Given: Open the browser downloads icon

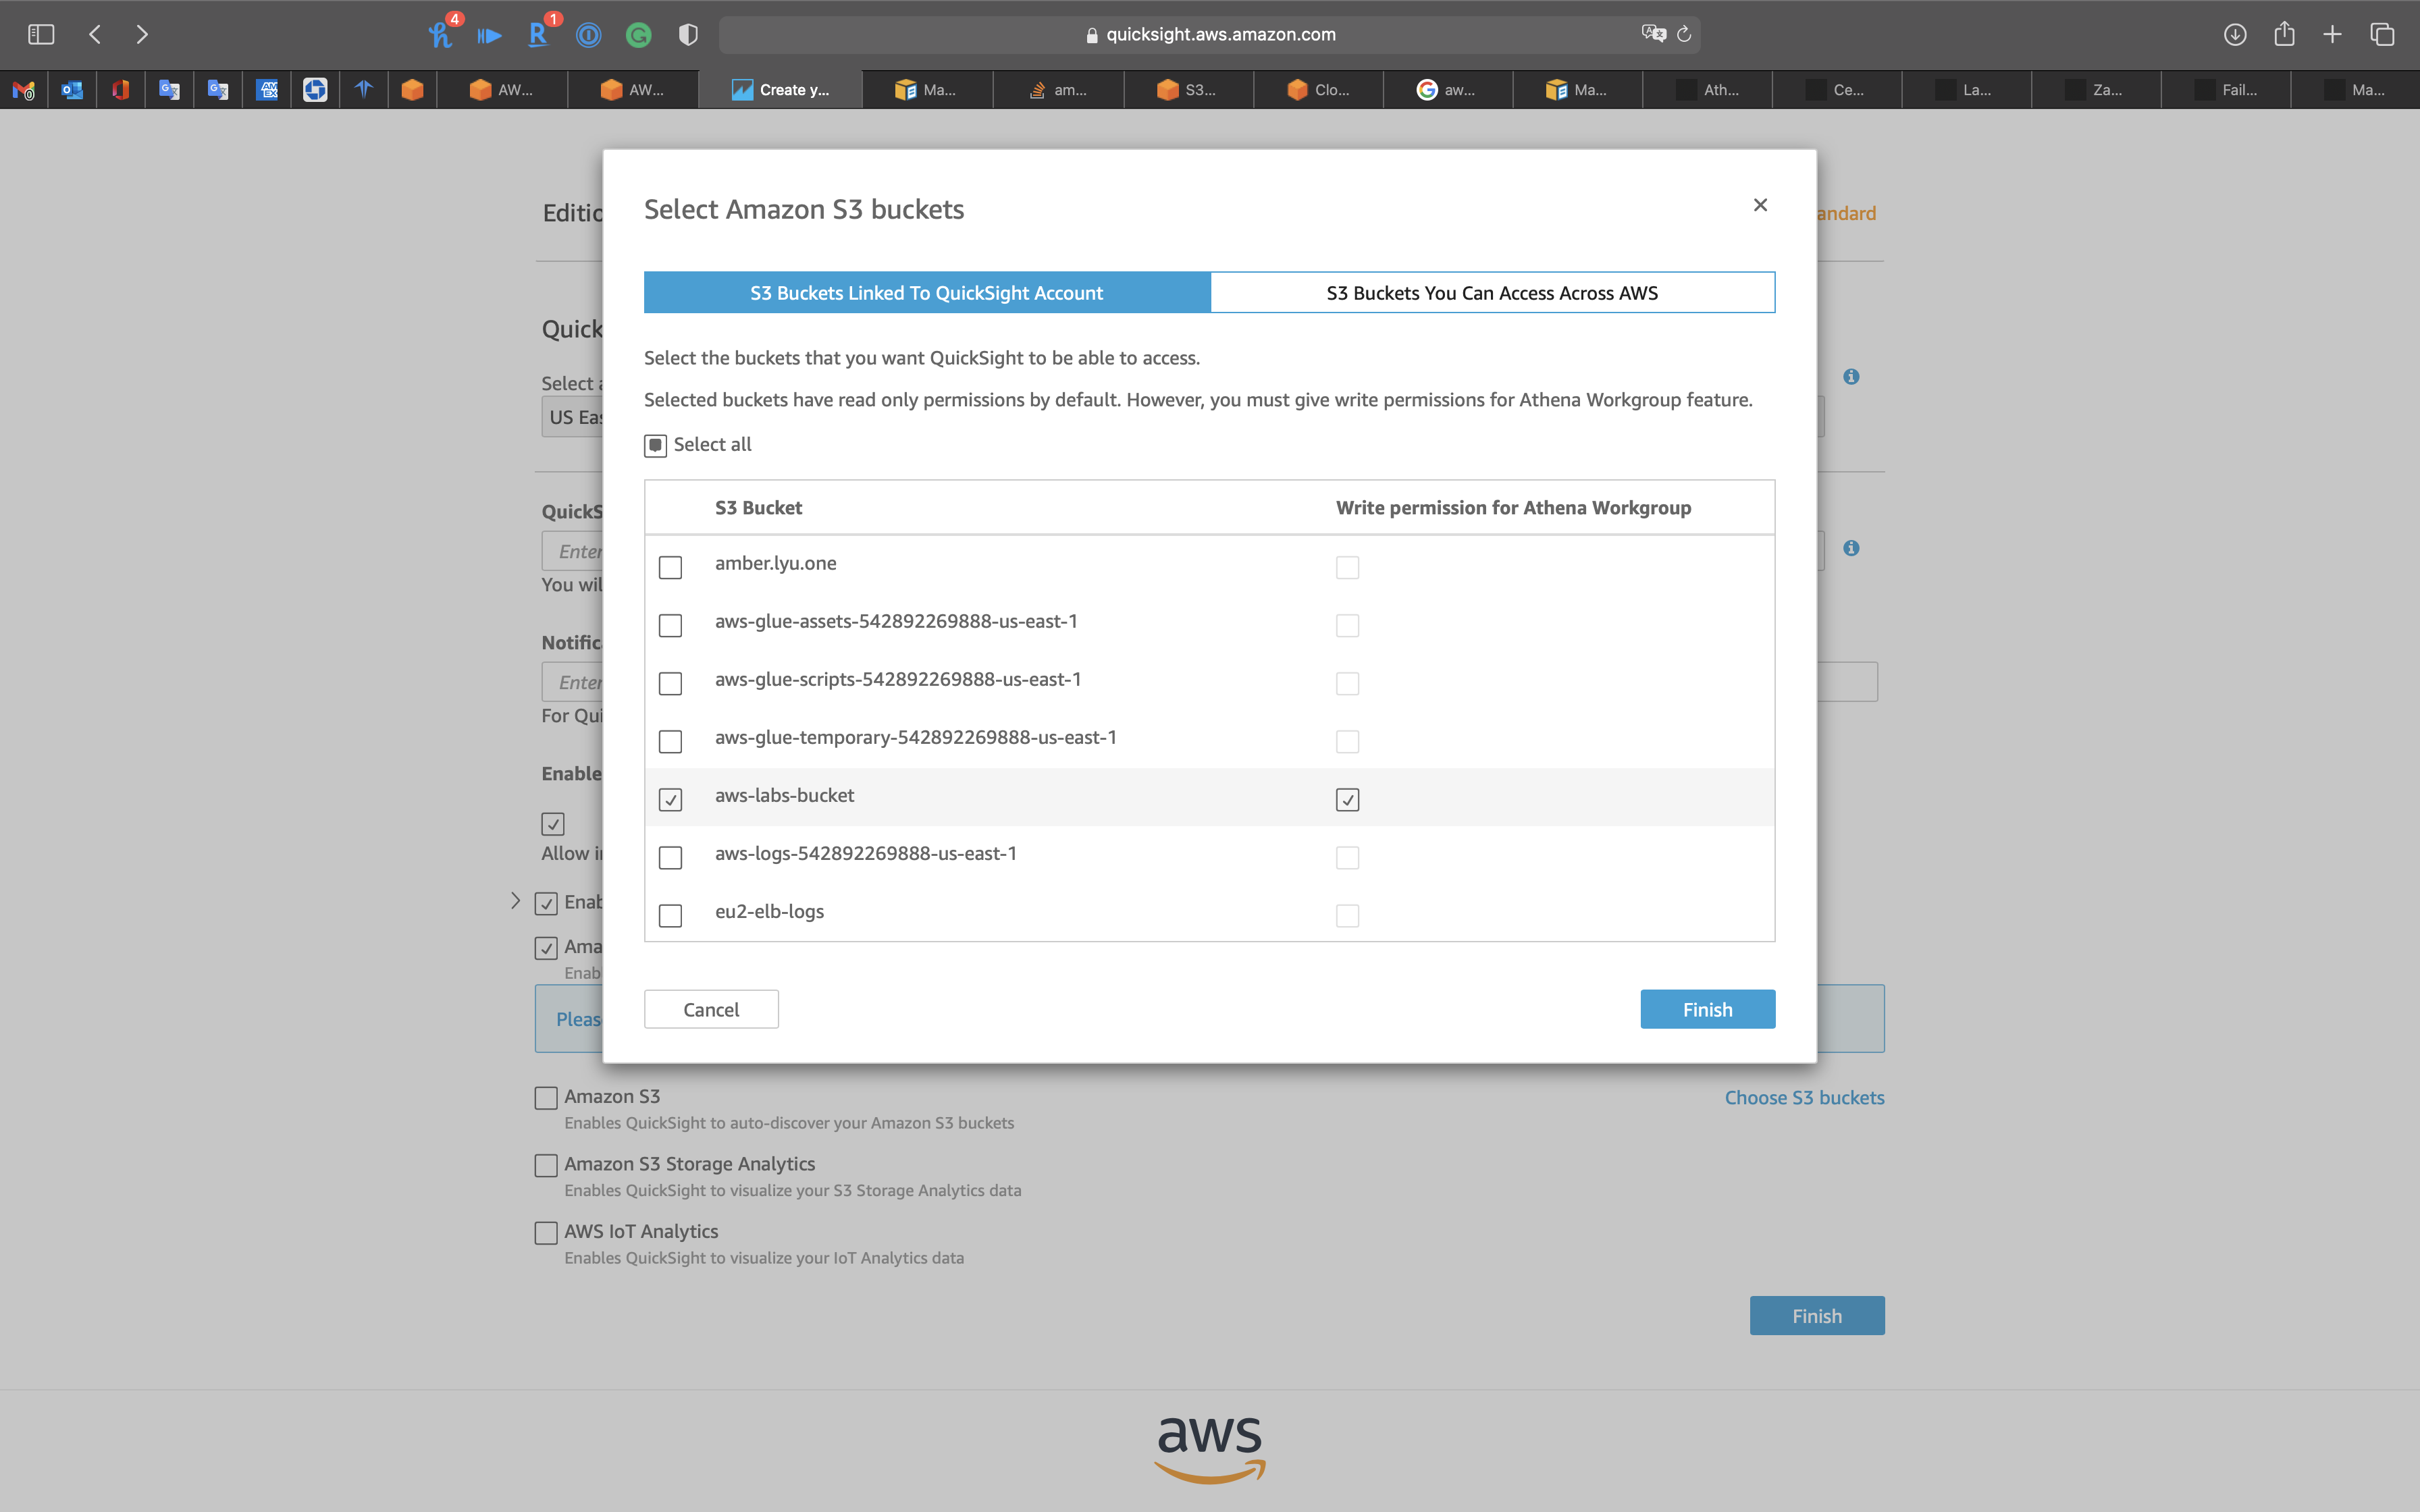Looking at the screenshot, I should (x=2235, y=34).
